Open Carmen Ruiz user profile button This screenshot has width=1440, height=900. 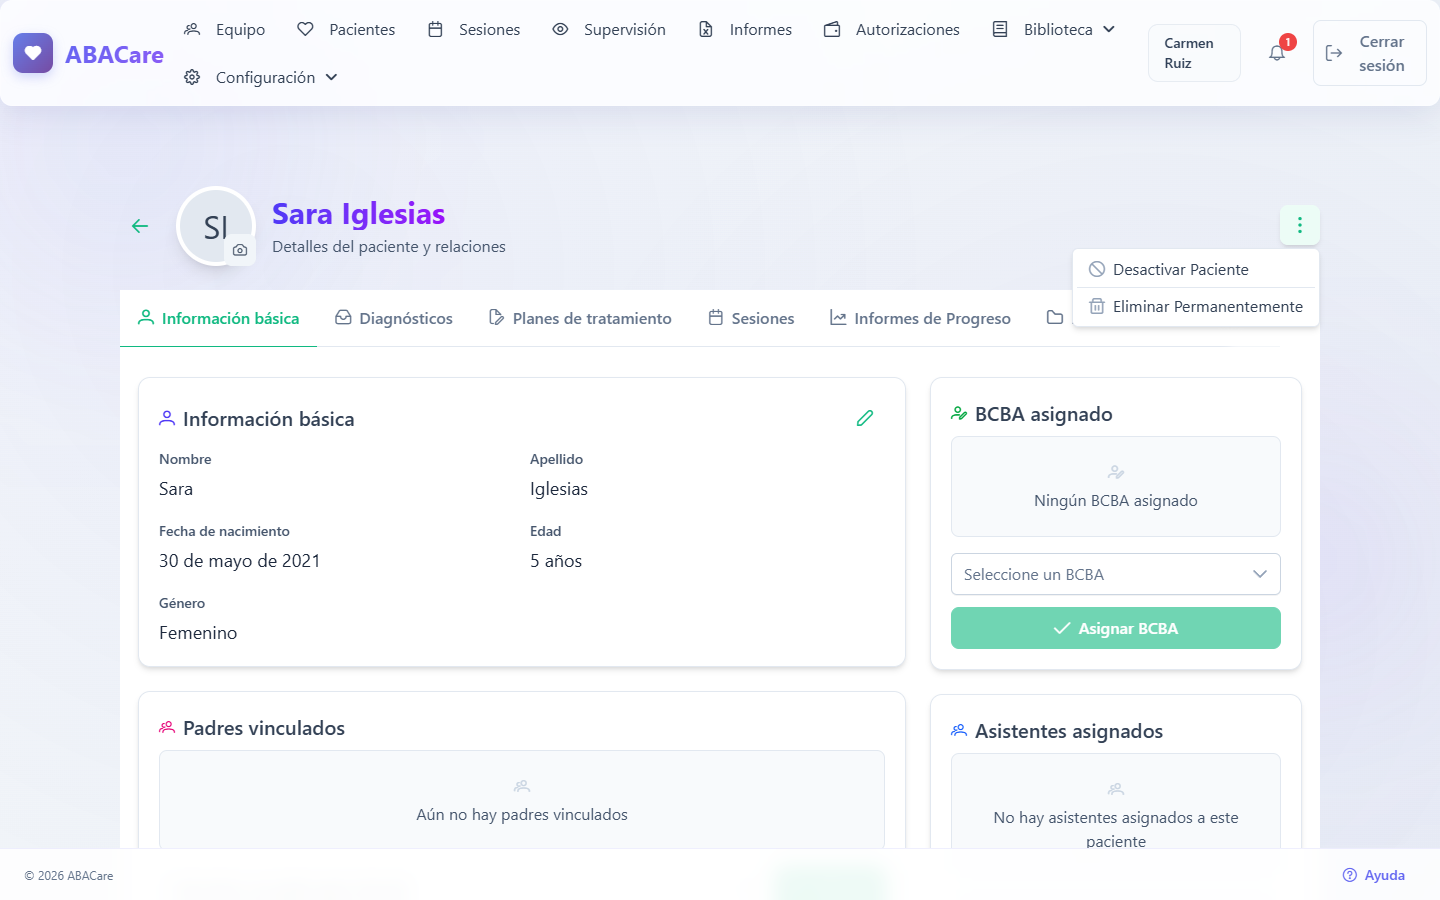pyautogui.click(x=1194, y=53)
